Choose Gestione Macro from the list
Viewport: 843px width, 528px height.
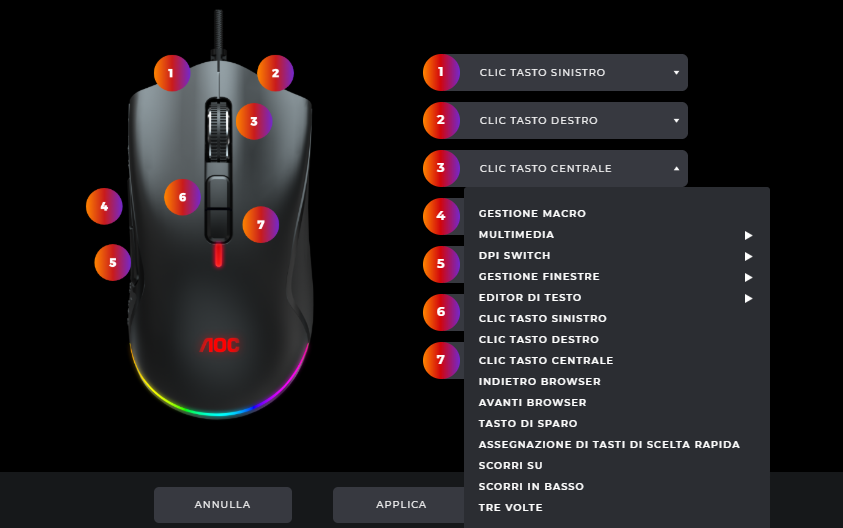pos(532,213)
